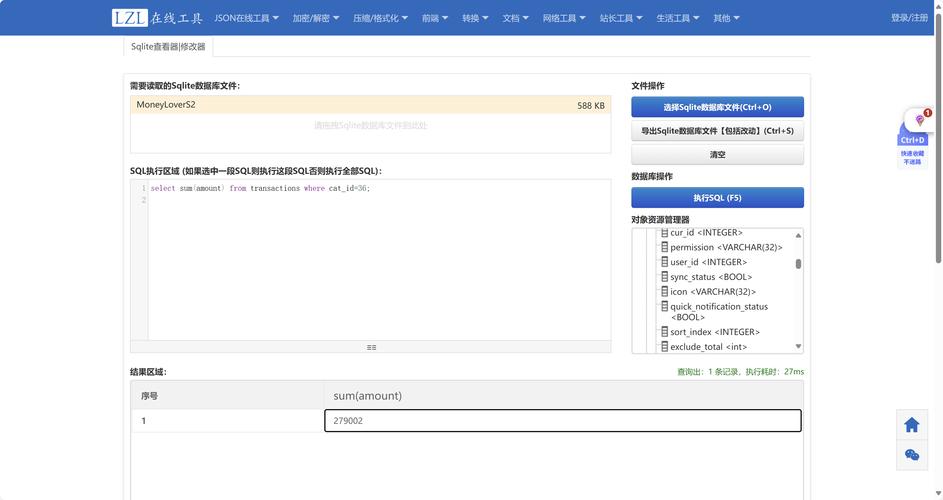Select sort_index <INTEGER> tree row
943x500 pixels.
(x=715, y=332)
